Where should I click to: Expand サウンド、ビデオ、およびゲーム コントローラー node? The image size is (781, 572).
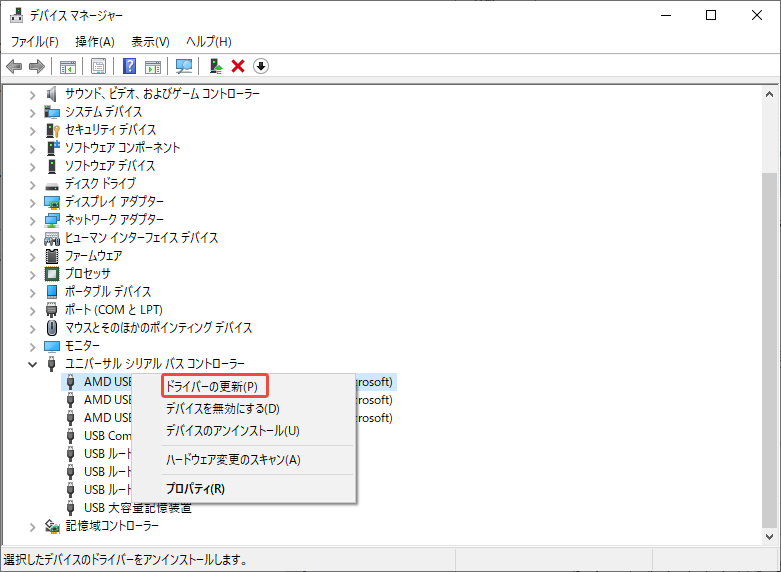[x=32, y=95]
